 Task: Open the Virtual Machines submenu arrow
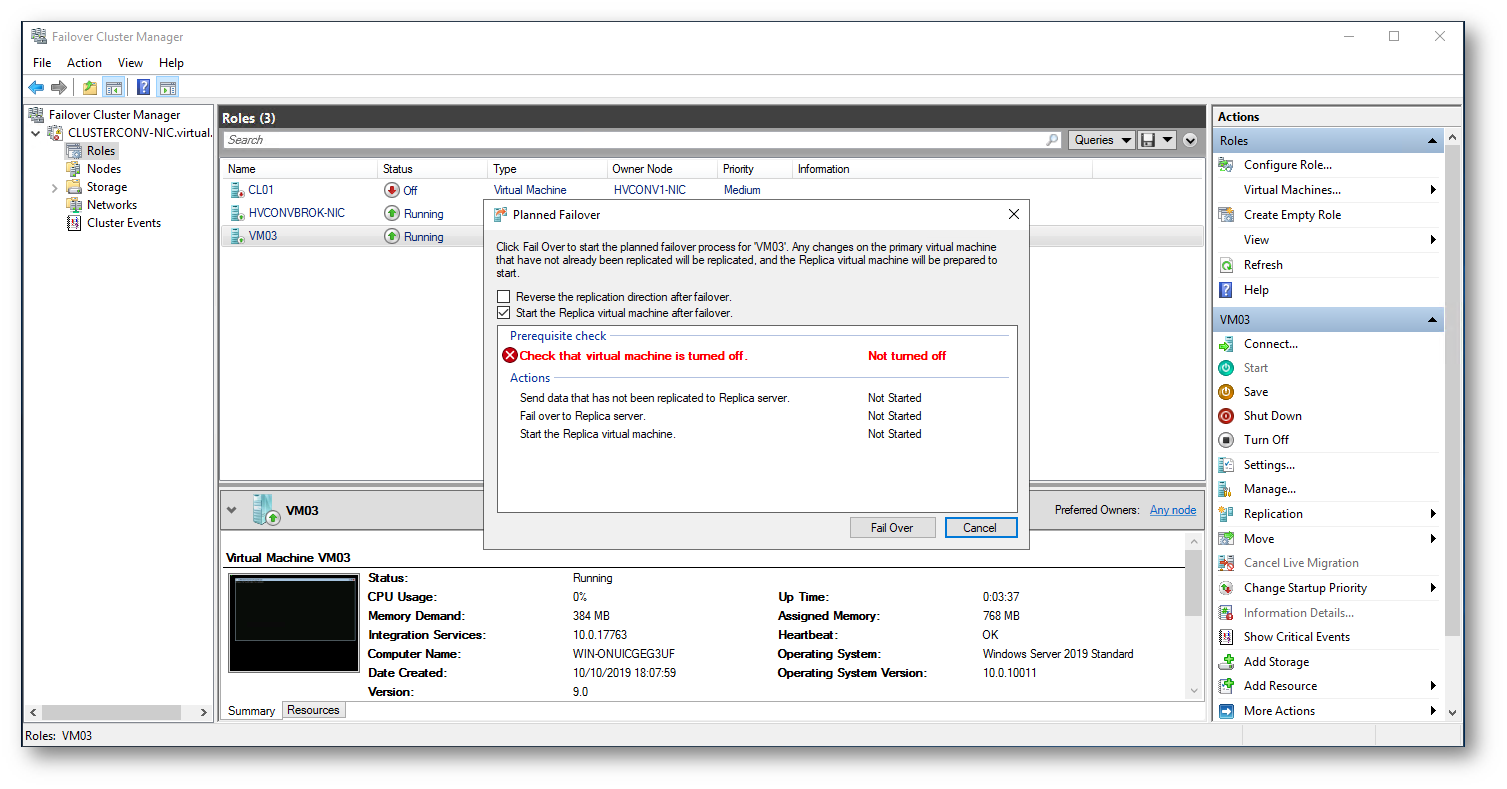coord(1433,190)
